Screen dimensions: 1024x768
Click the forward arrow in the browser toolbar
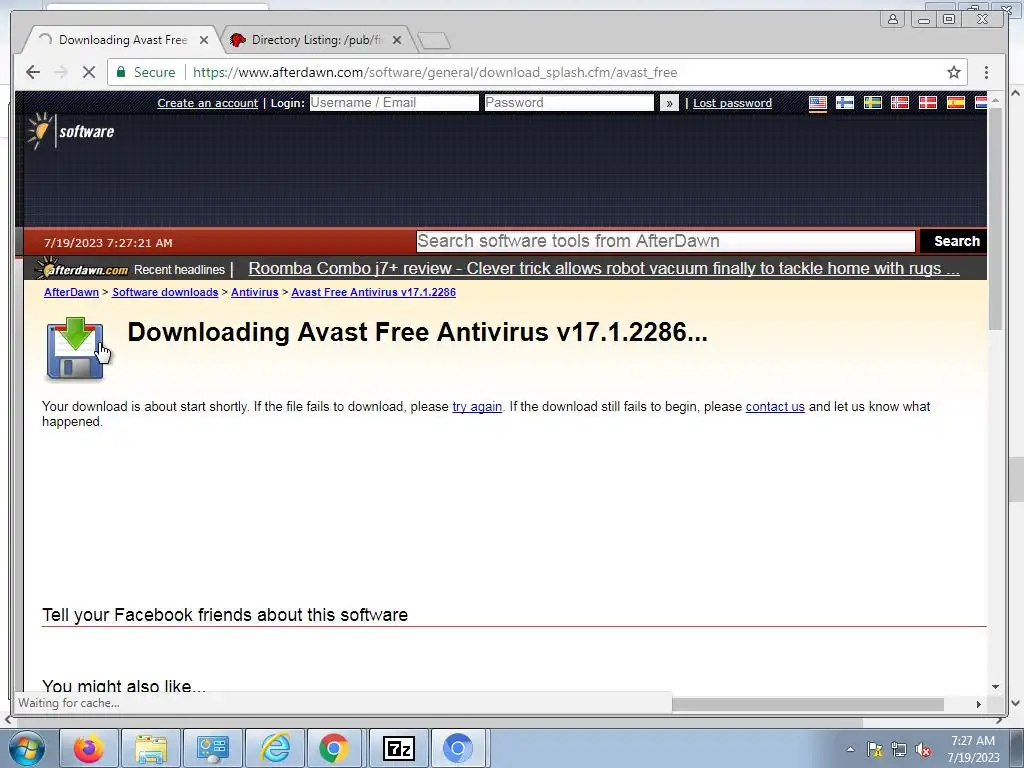[x=61, y=72]
